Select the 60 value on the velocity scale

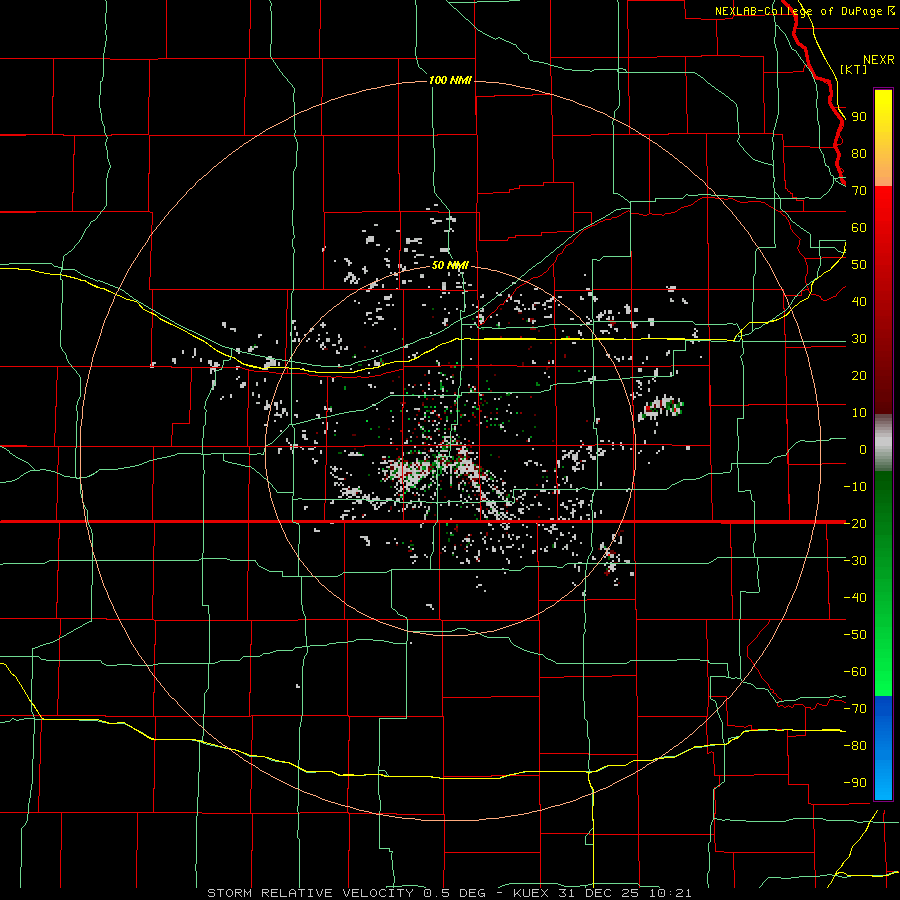click(859, 228)
